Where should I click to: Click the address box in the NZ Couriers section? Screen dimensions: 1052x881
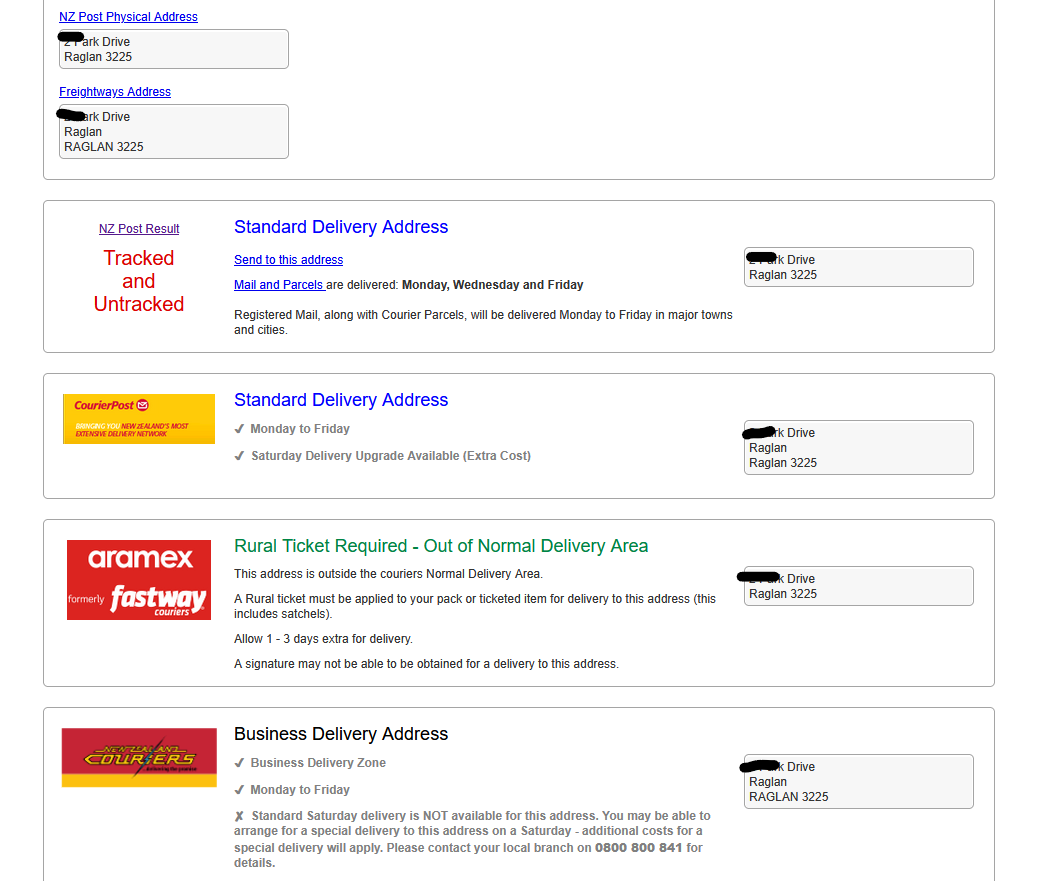click(858, 782)
